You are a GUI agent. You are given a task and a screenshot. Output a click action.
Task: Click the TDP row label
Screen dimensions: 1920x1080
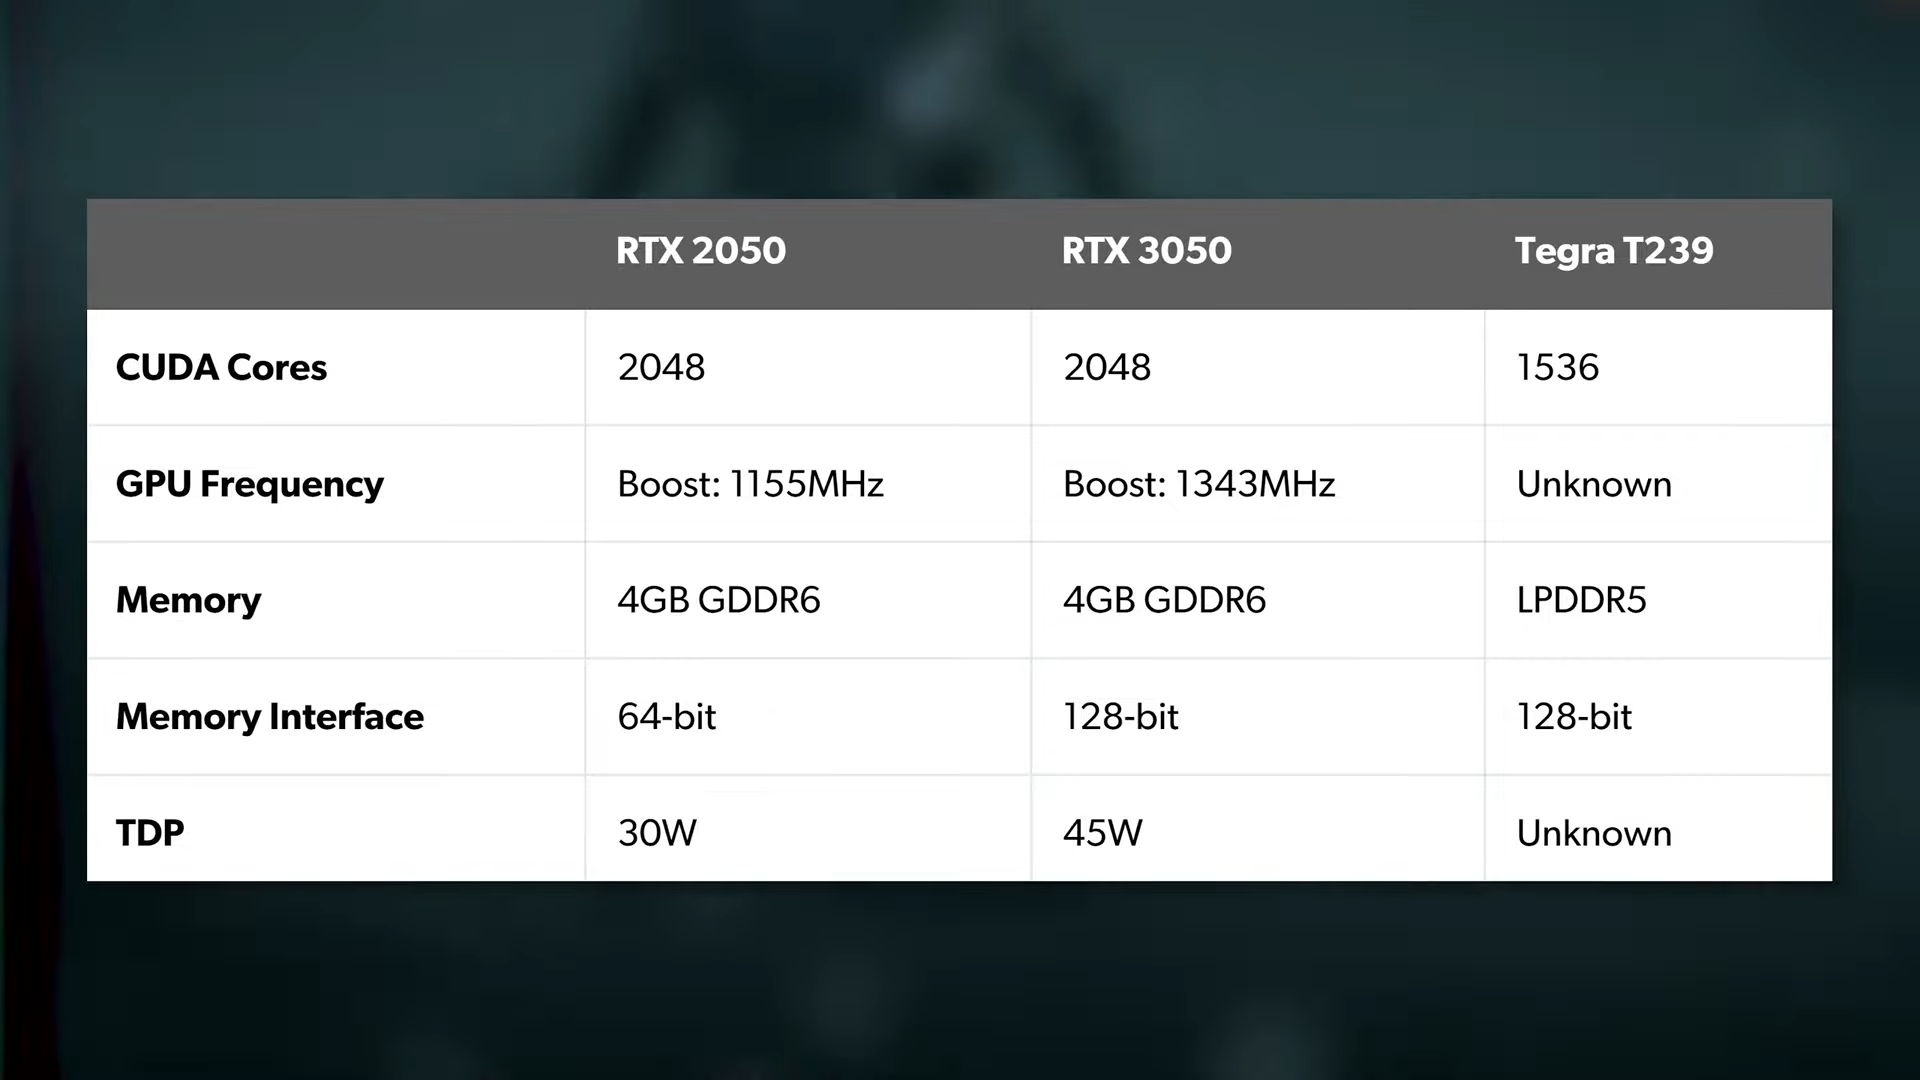pos(150,833)
